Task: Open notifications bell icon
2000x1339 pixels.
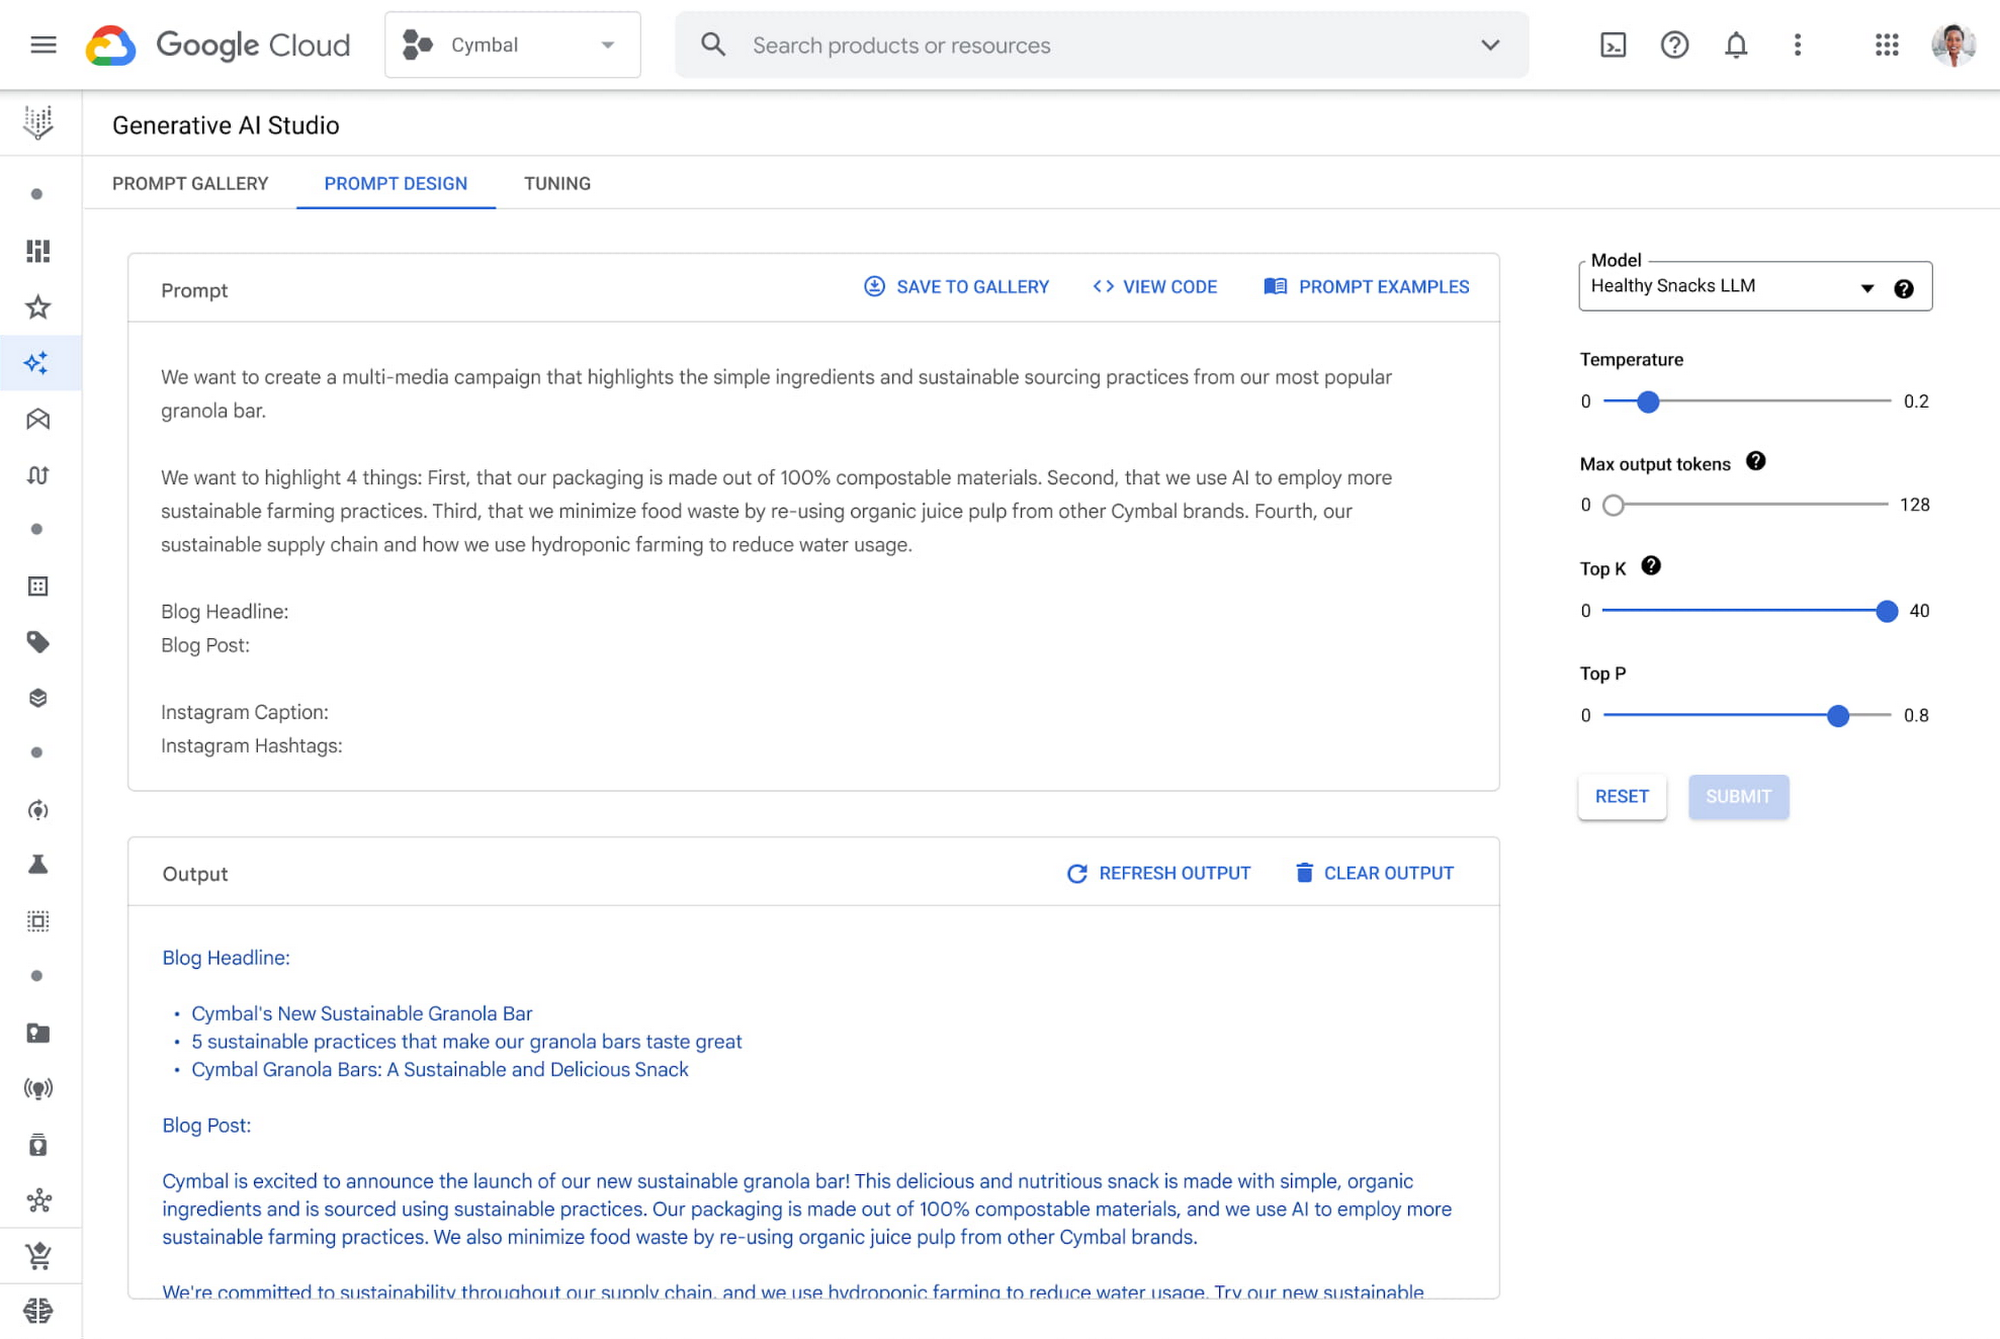Action: (1736, 45)
